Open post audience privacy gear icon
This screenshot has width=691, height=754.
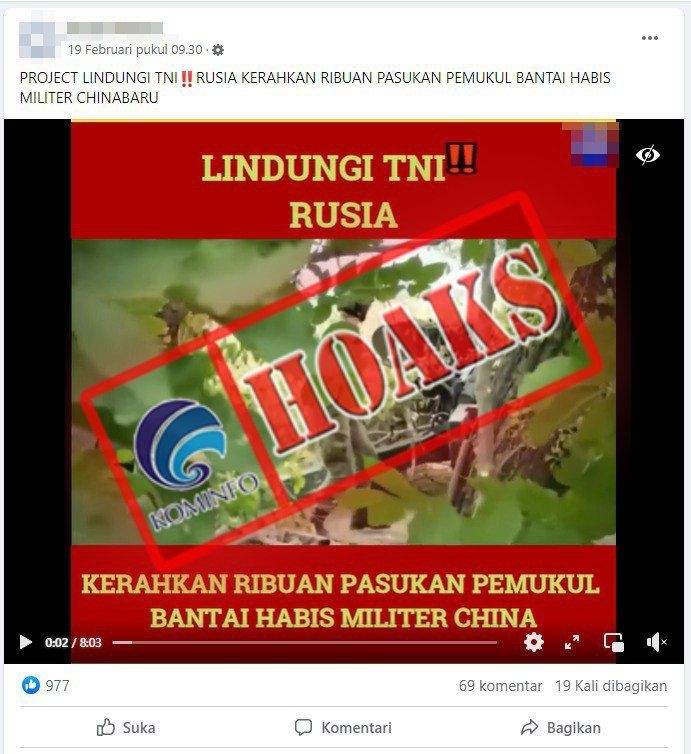click(218, 50)
